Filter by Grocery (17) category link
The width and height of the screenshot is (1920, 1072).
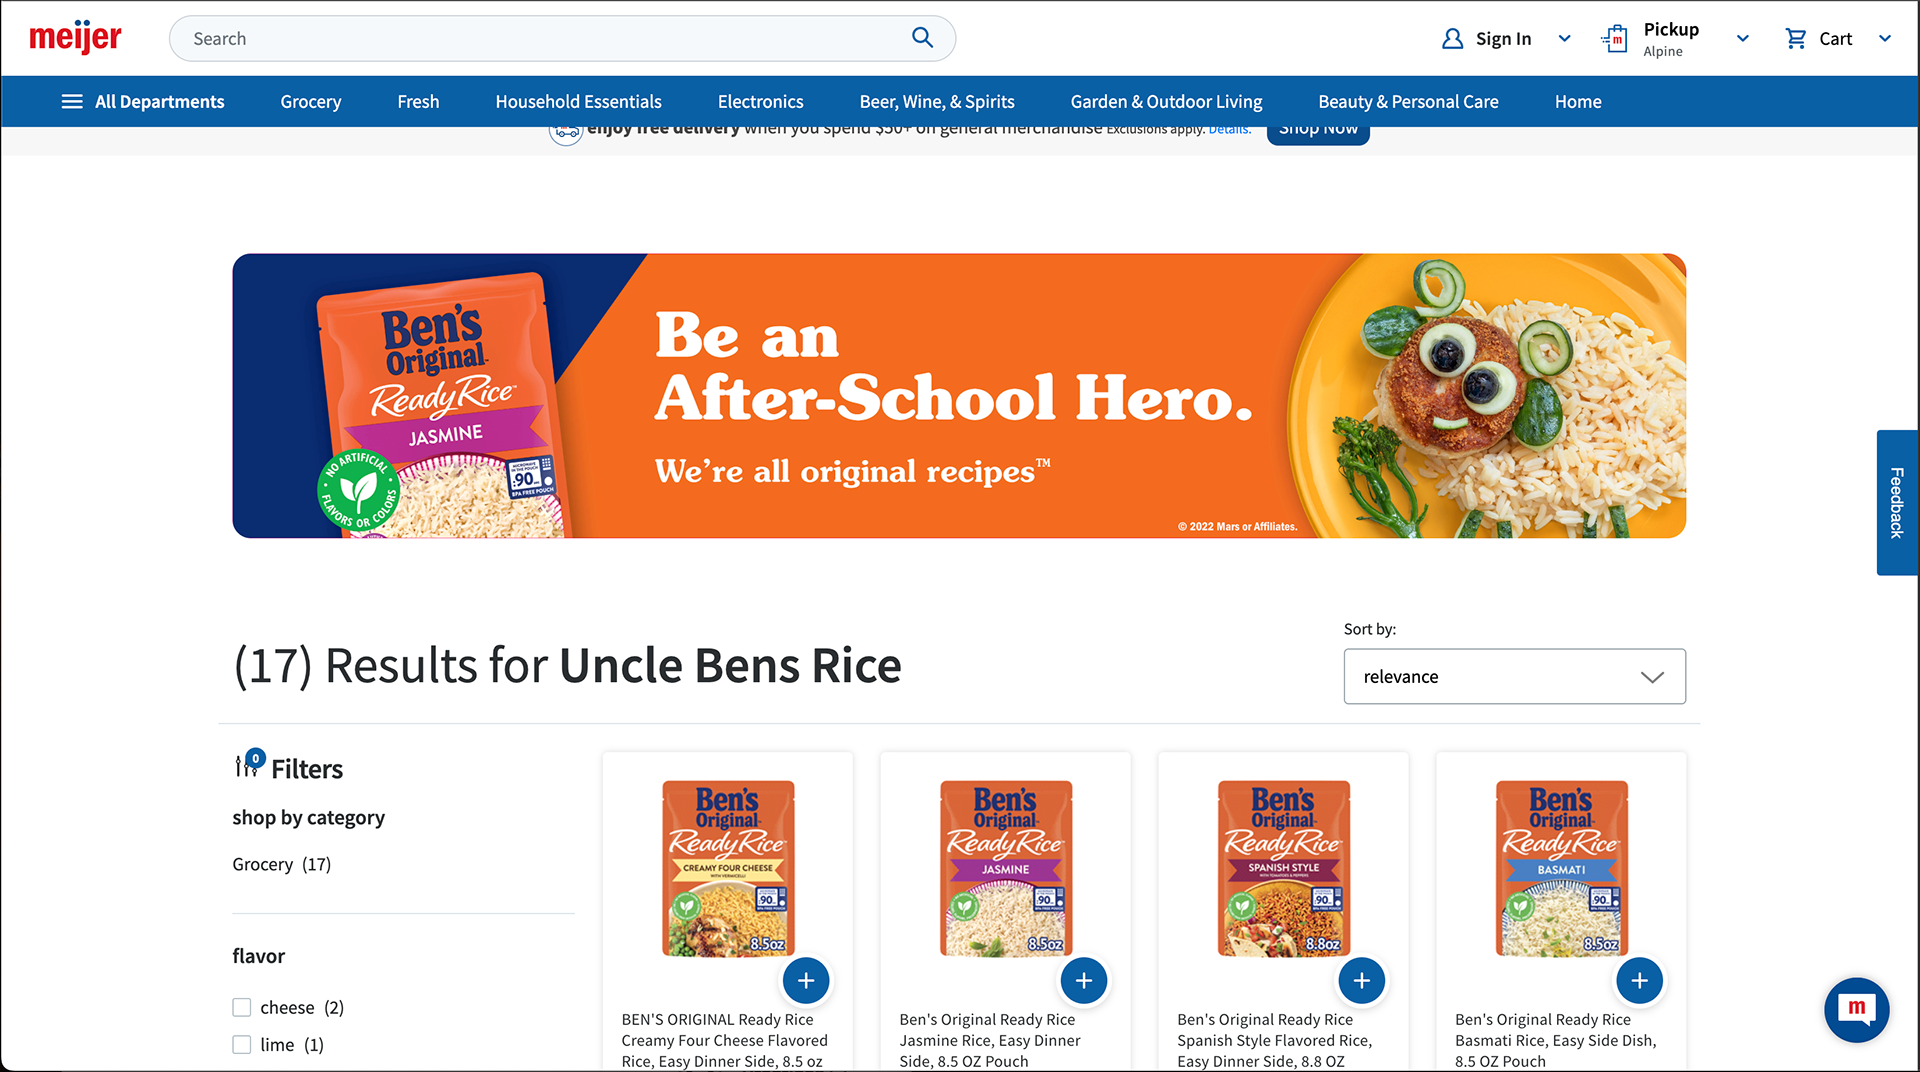tap(281, 864)
